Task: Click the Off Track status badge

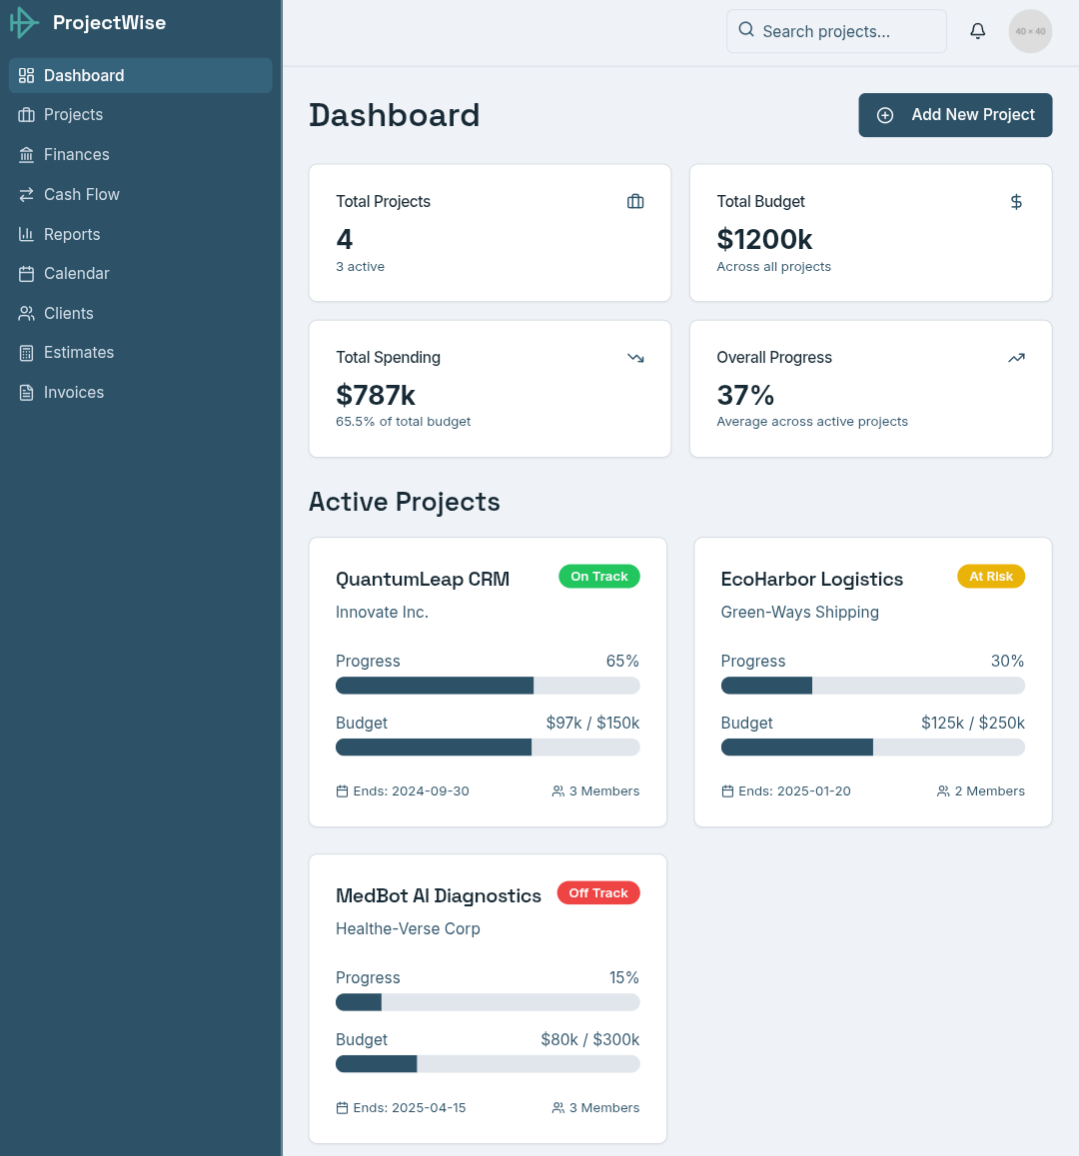Action: tap(598, 893)
